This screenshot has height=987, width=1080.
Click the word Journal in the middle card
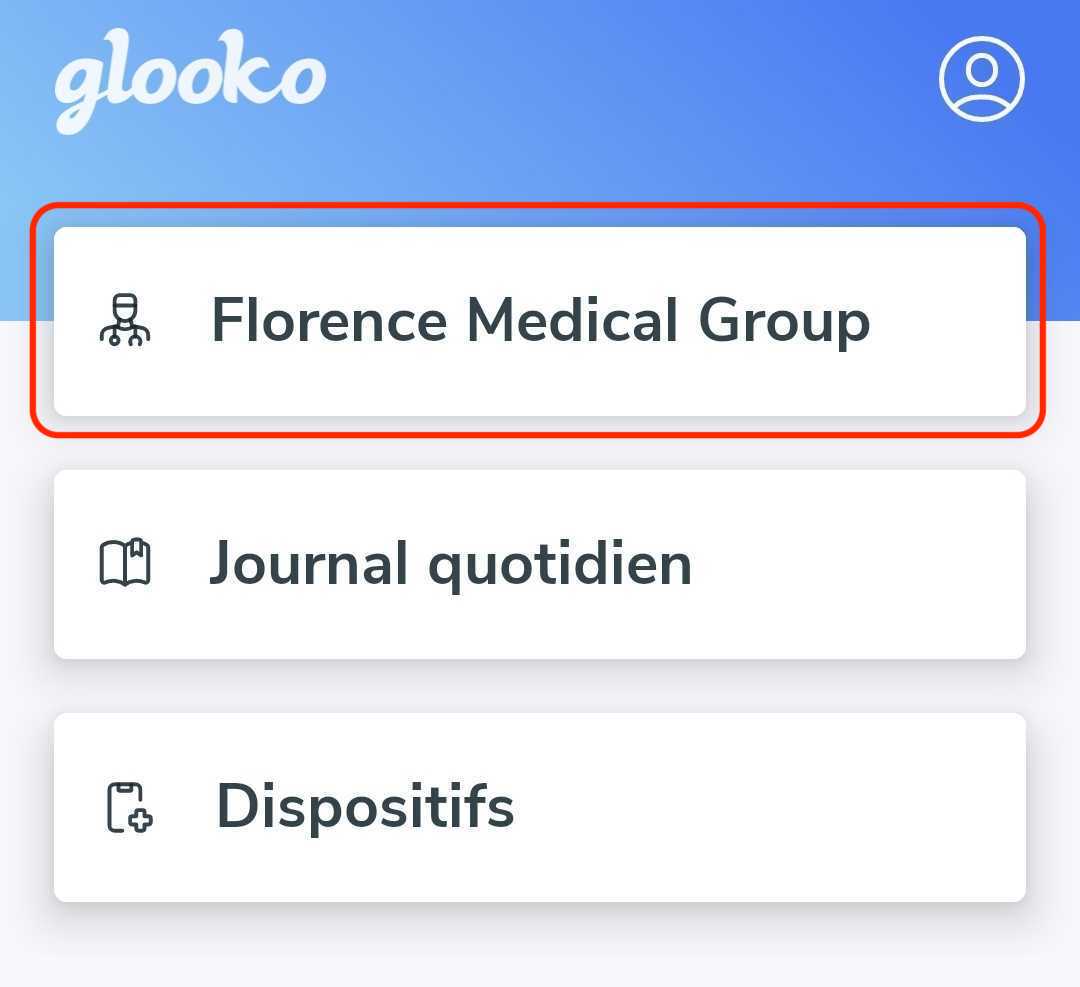click(x=309, y=563)
